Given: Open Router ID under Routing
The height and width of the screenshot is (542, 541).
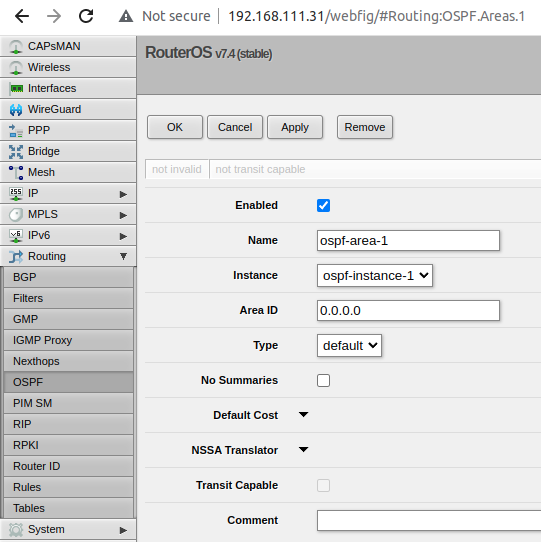Looking at the screenshot, I should pos(68,466).
